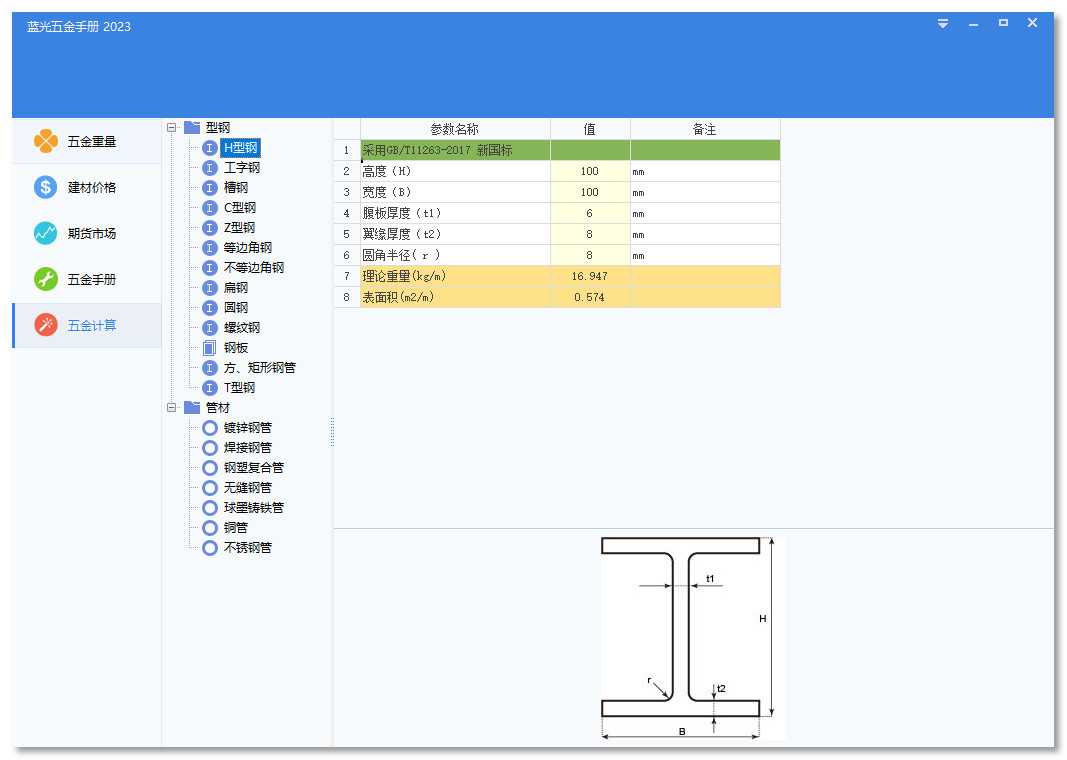Click the 无缝钢管 ring icon

click(210, 488)
